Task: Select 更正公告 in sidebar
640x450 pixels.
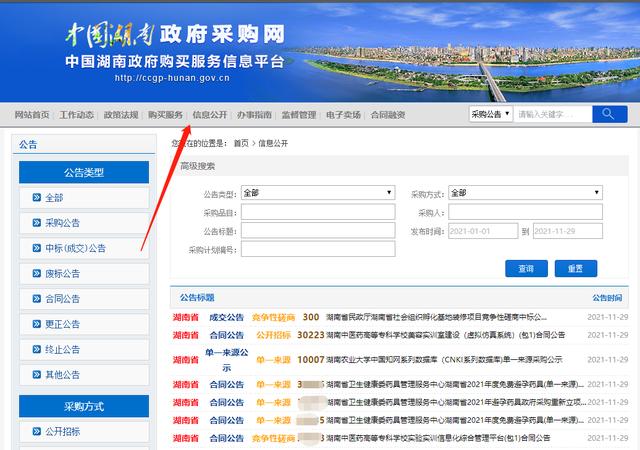Action: [84, 324]
